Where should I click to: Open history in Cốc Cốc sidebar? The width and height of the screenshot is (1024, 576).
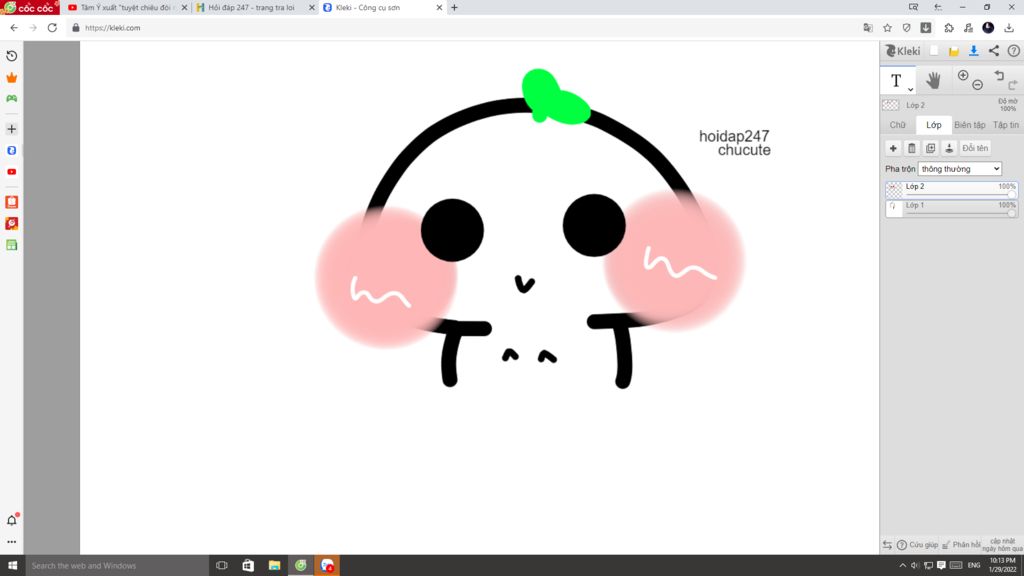click(12, 56)
